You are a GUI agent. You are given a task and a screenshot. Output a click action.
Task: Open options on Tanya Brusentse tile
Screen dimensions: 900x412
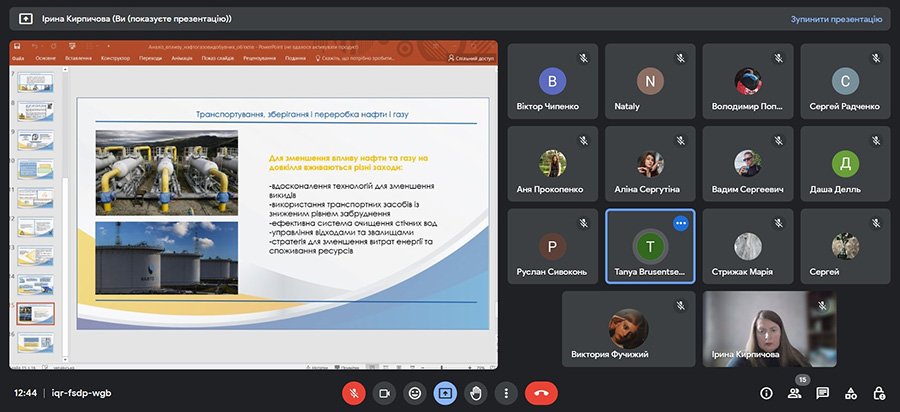point(681,223)
